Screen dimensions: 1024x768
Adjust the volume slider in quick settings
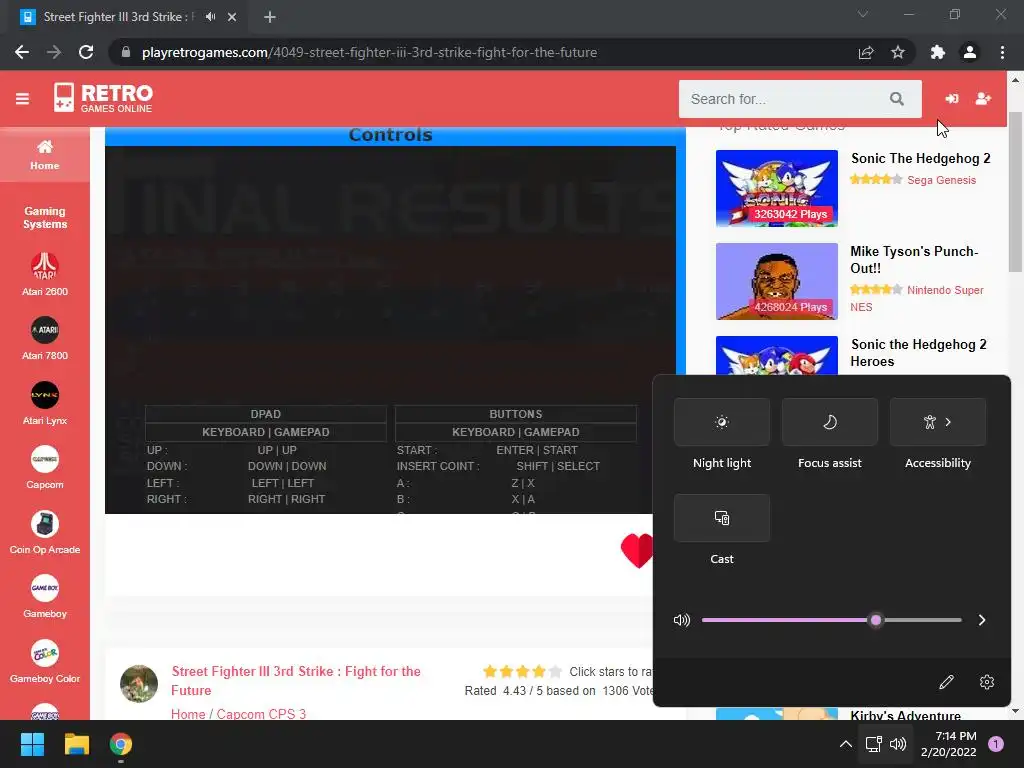[x=831, y=620]
